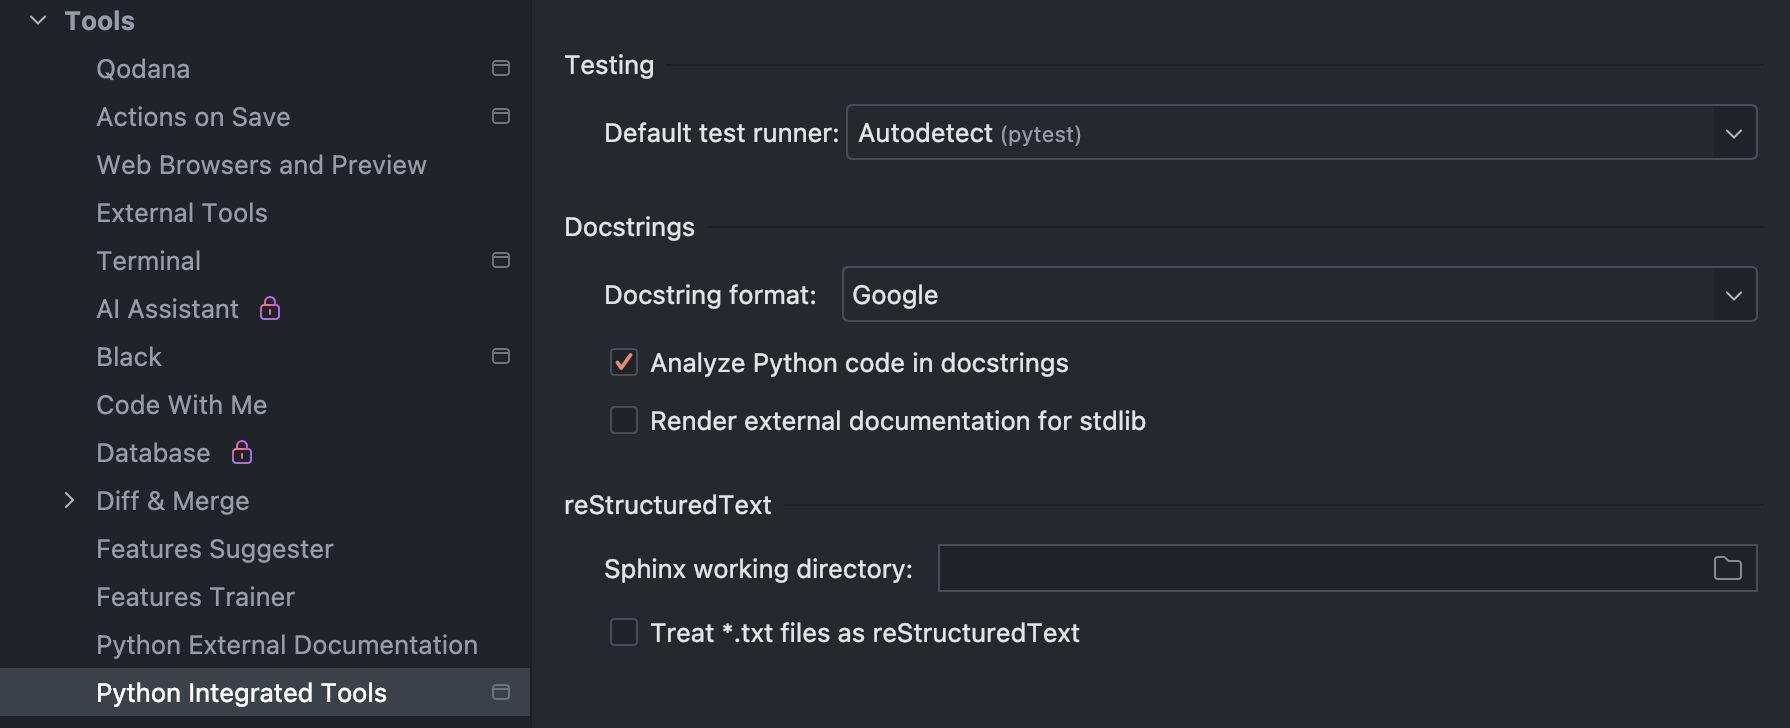
Task: Open the Default test runner dropdown
Action: pyautogui.click(x=1301, y=133)
